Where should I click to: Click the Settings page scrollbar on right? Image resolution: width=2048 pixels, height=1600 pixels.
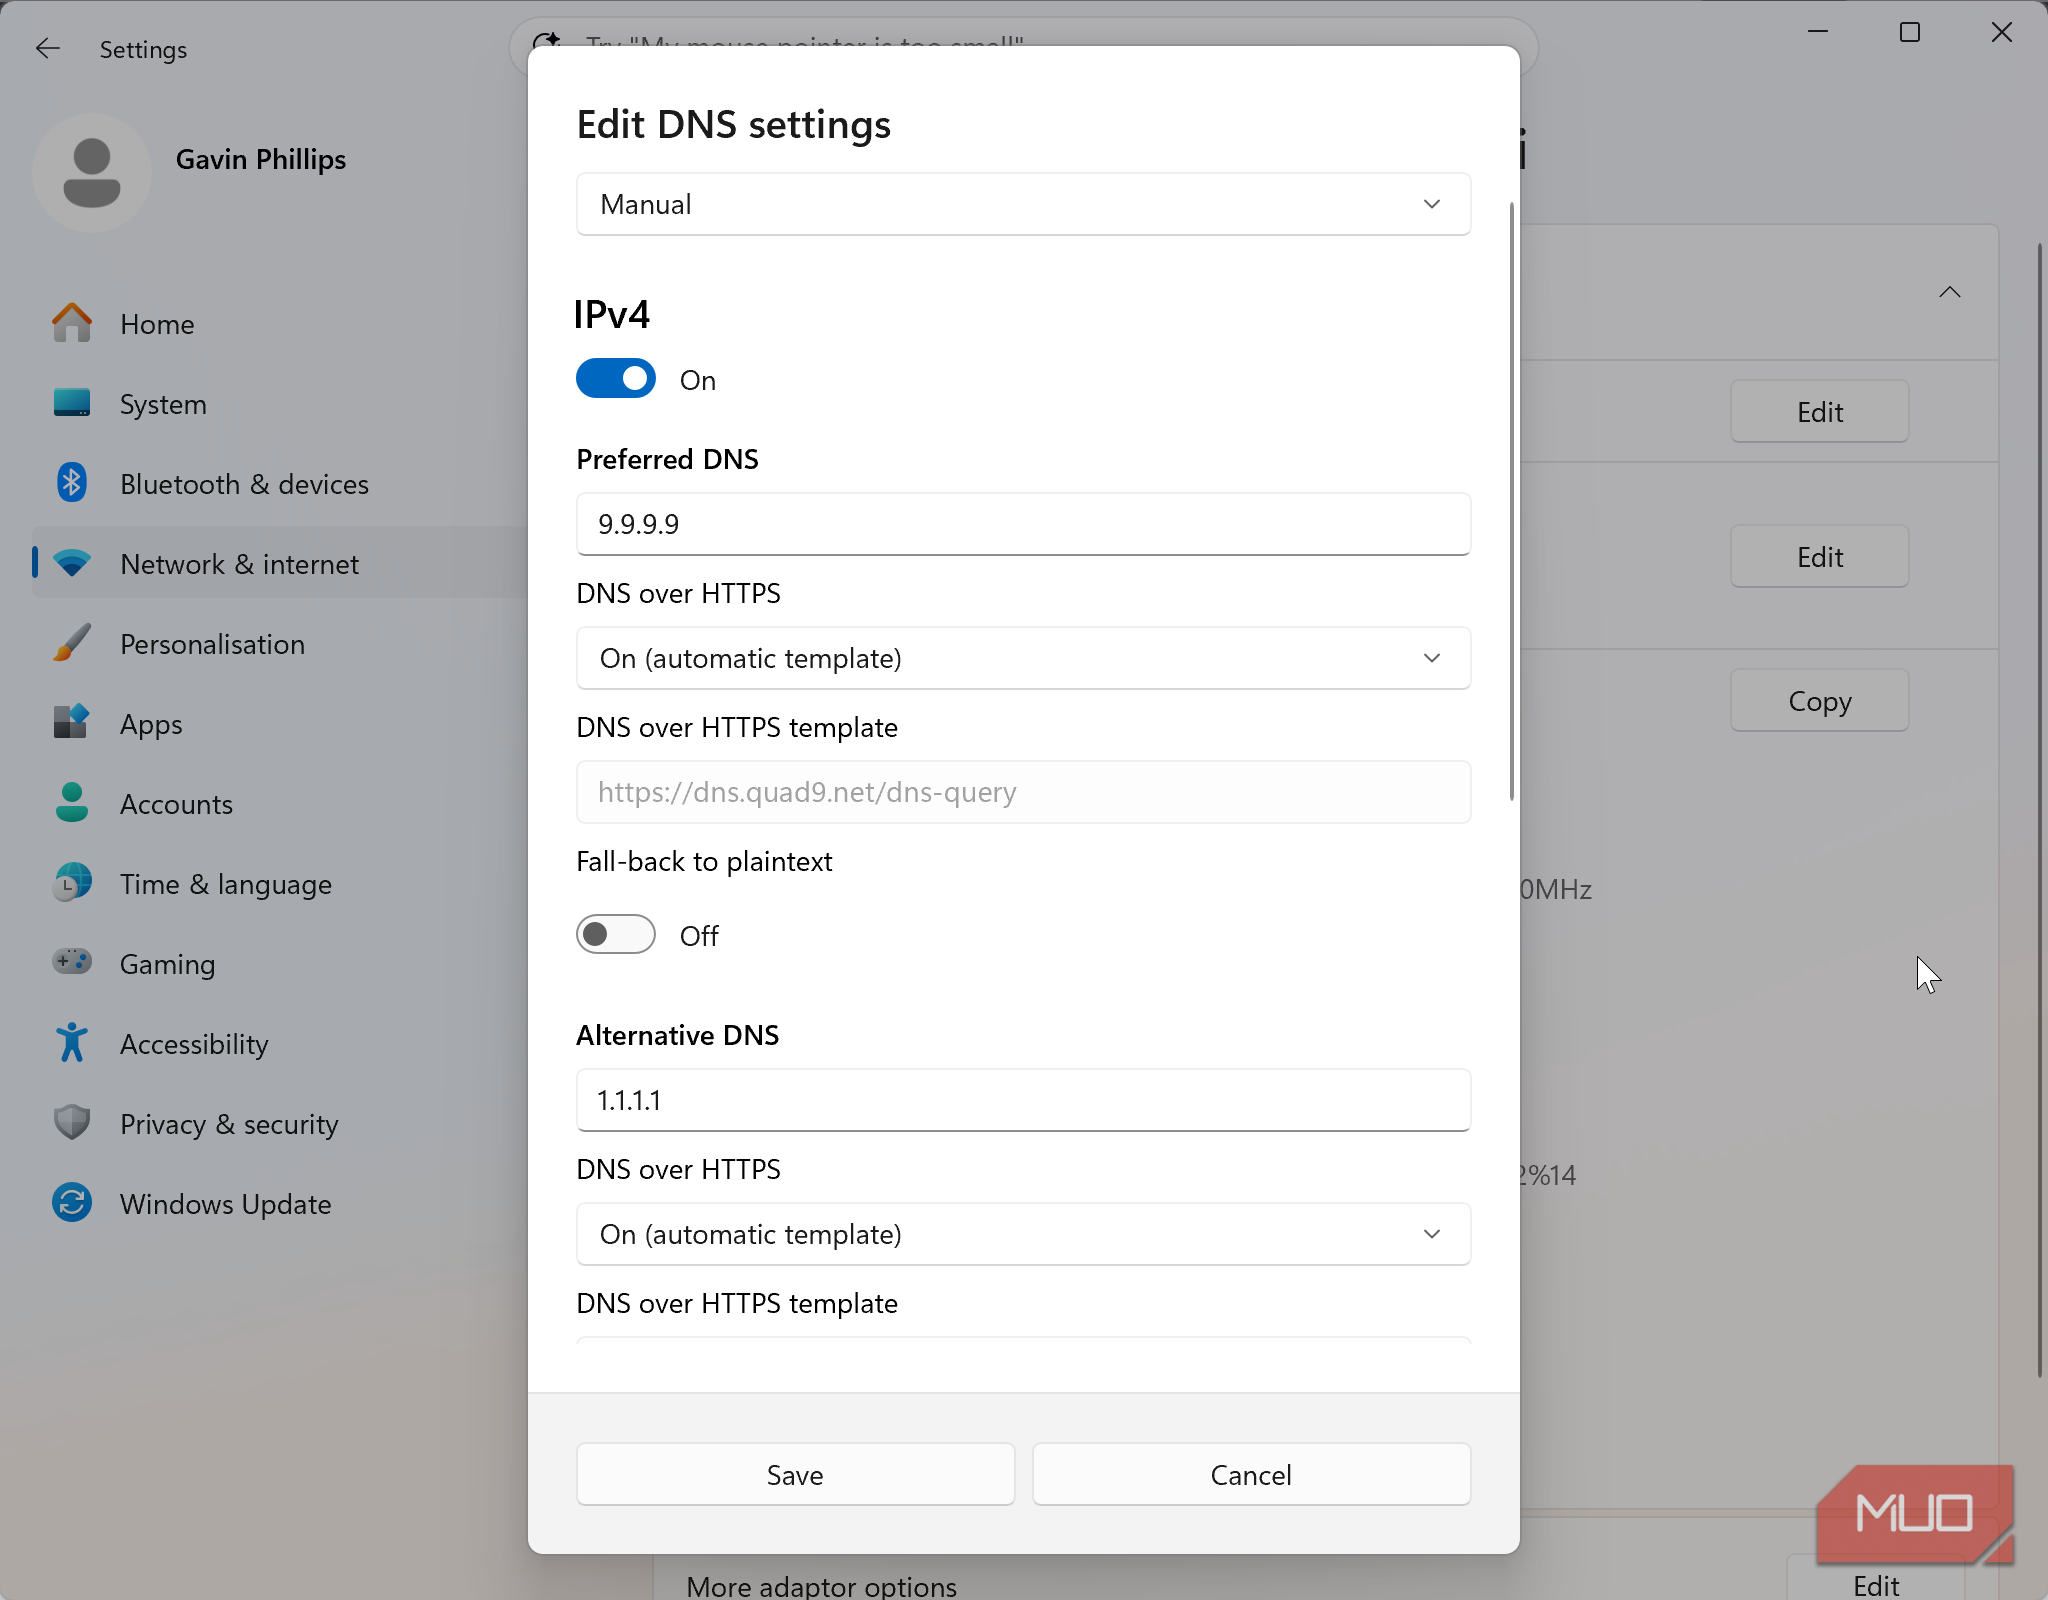click(x=2040, y=810)
